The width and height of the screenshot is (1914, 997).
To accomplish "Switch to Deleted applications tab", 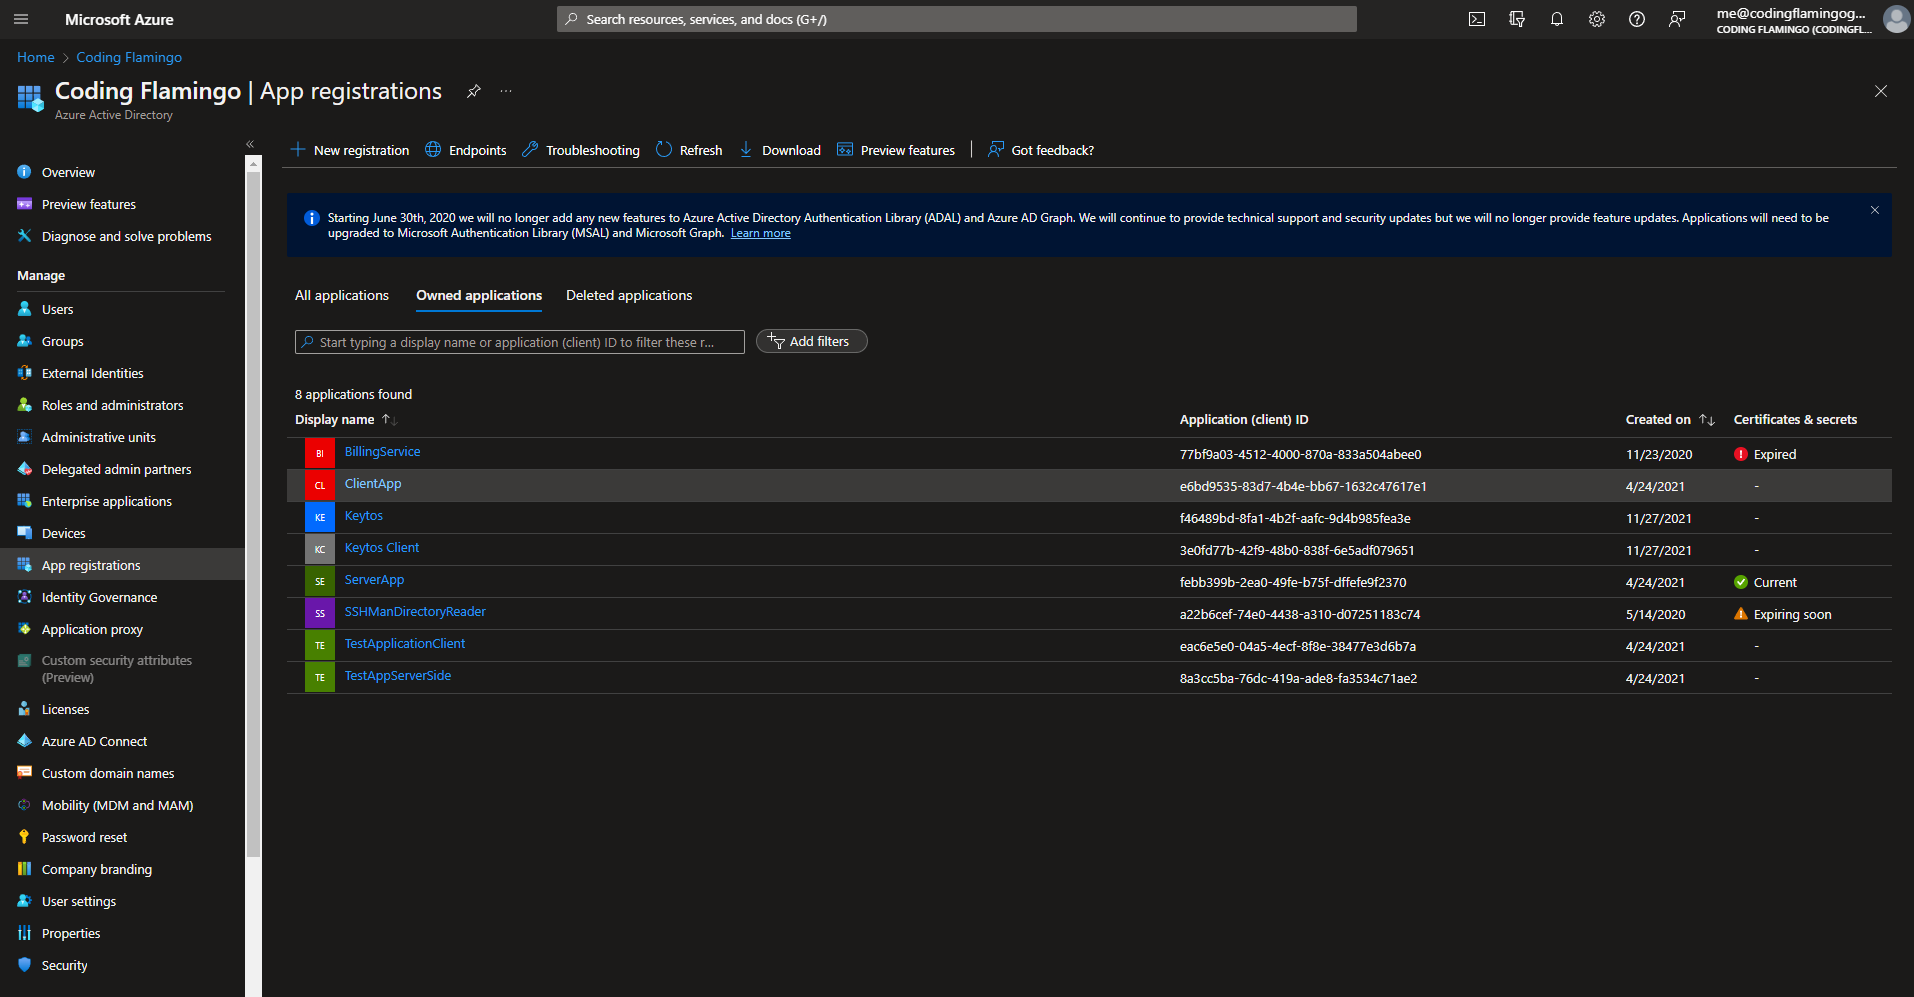I will (x=629, y=295).
